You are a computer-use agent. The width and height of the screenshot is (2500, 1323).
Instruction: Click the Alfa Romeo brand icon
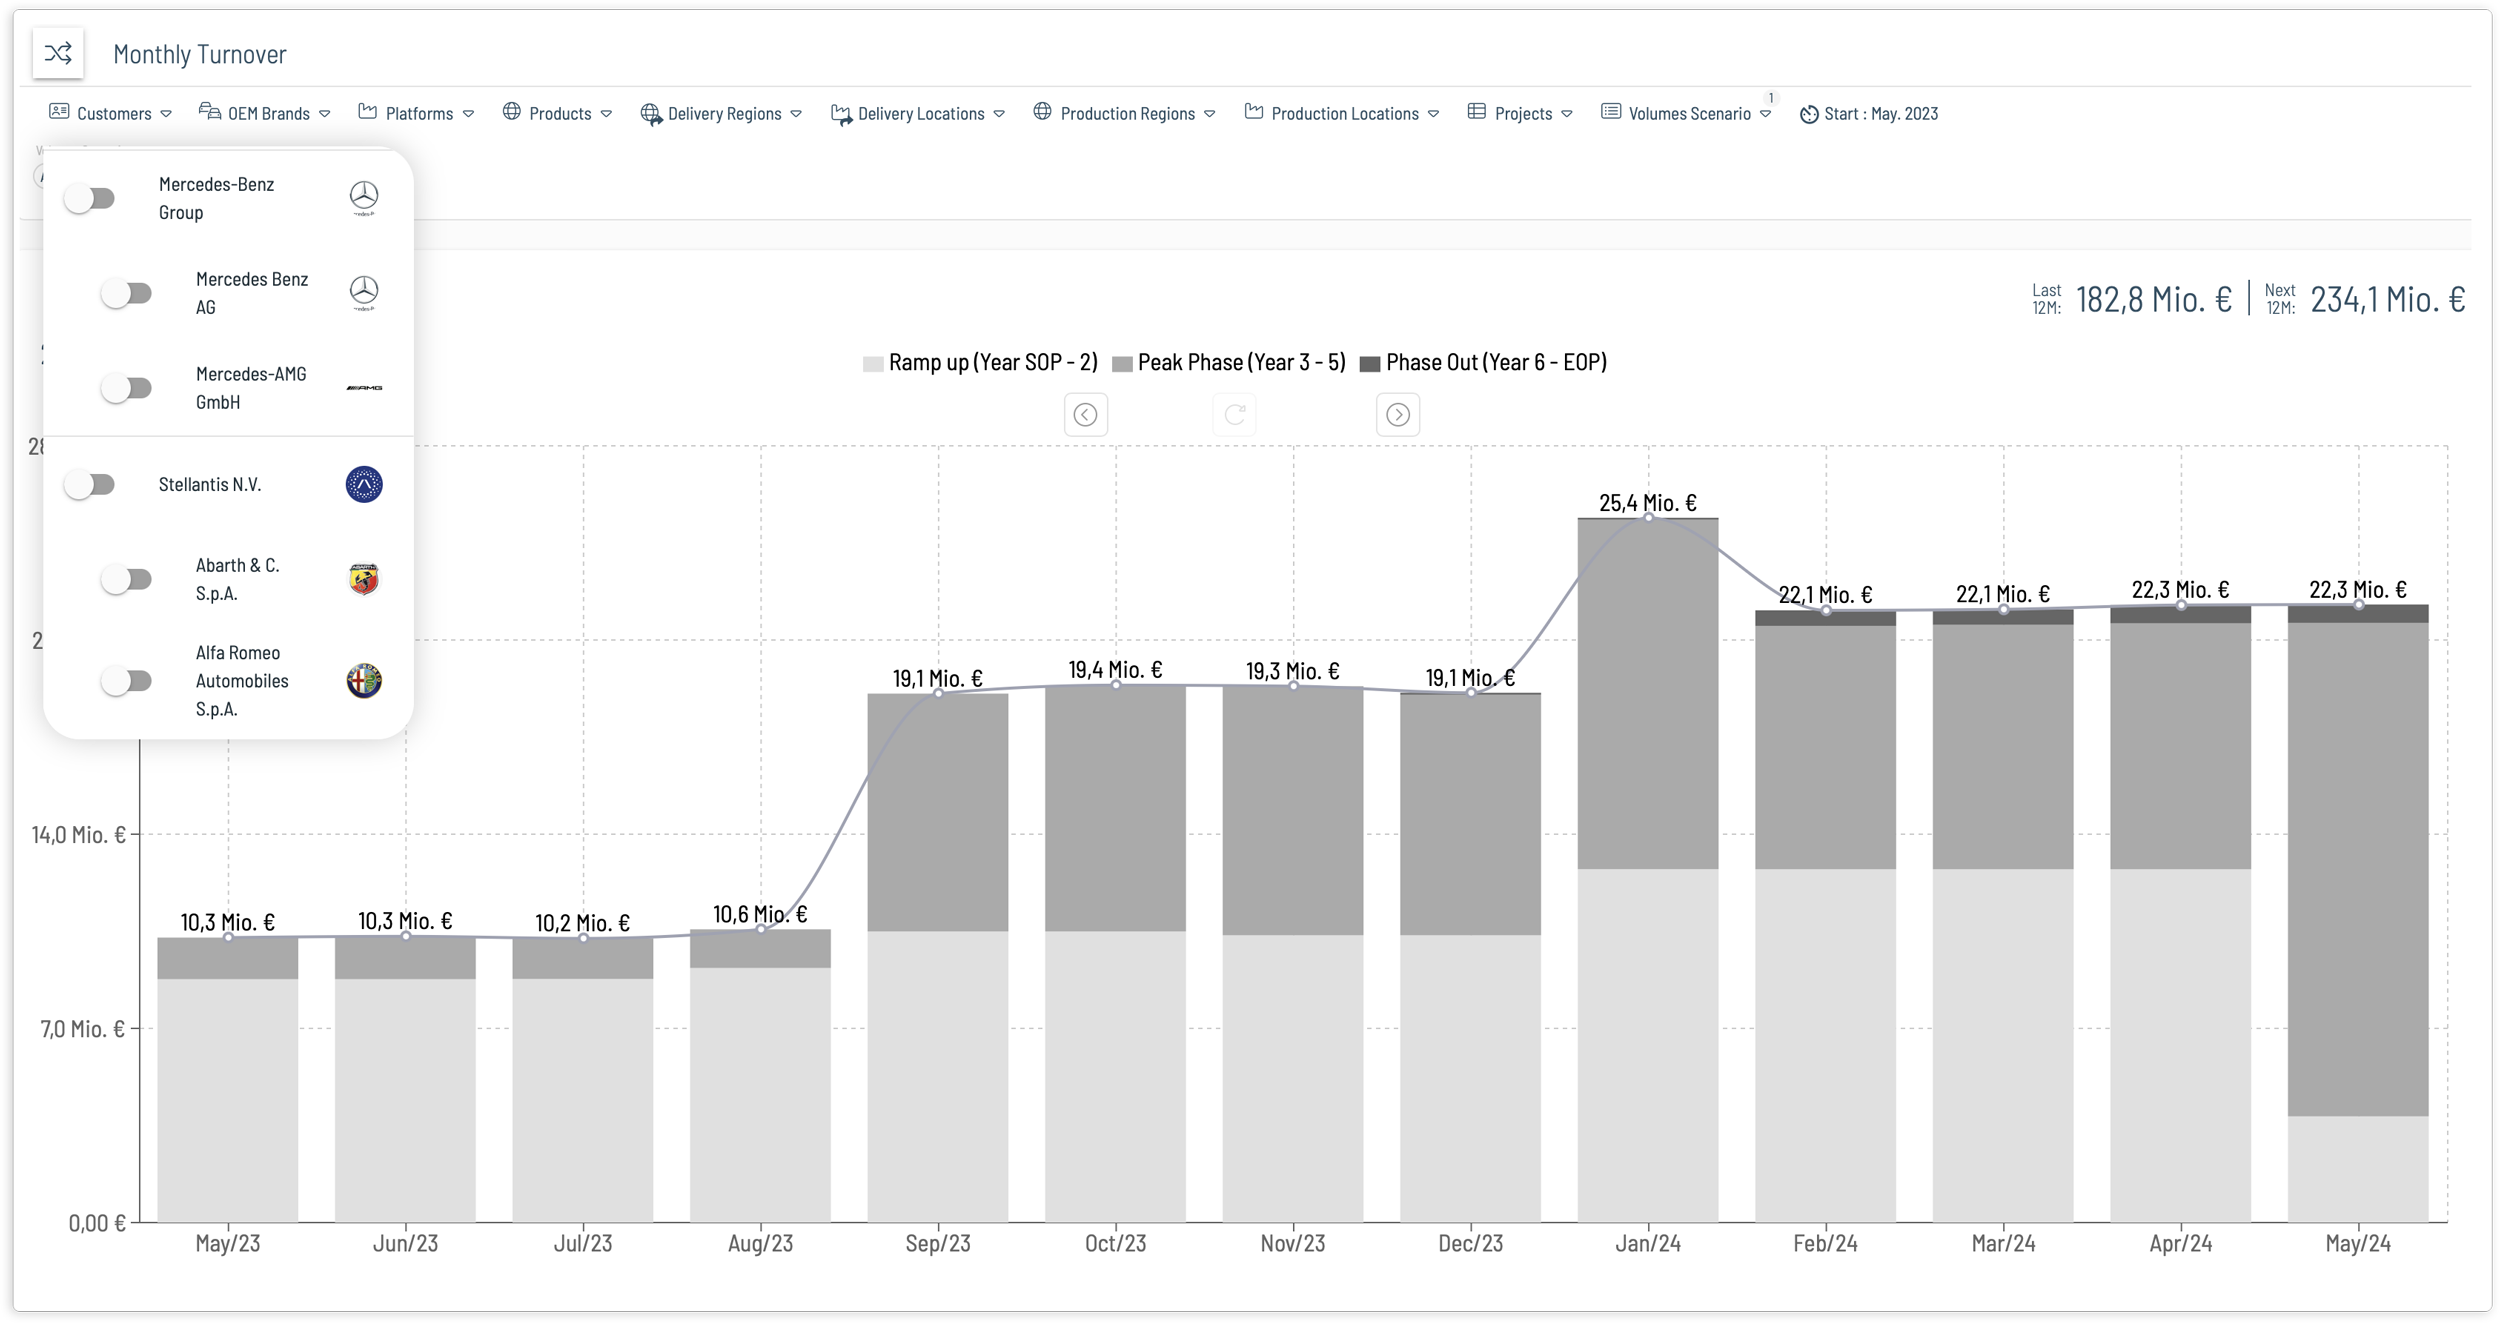[362, 680]
